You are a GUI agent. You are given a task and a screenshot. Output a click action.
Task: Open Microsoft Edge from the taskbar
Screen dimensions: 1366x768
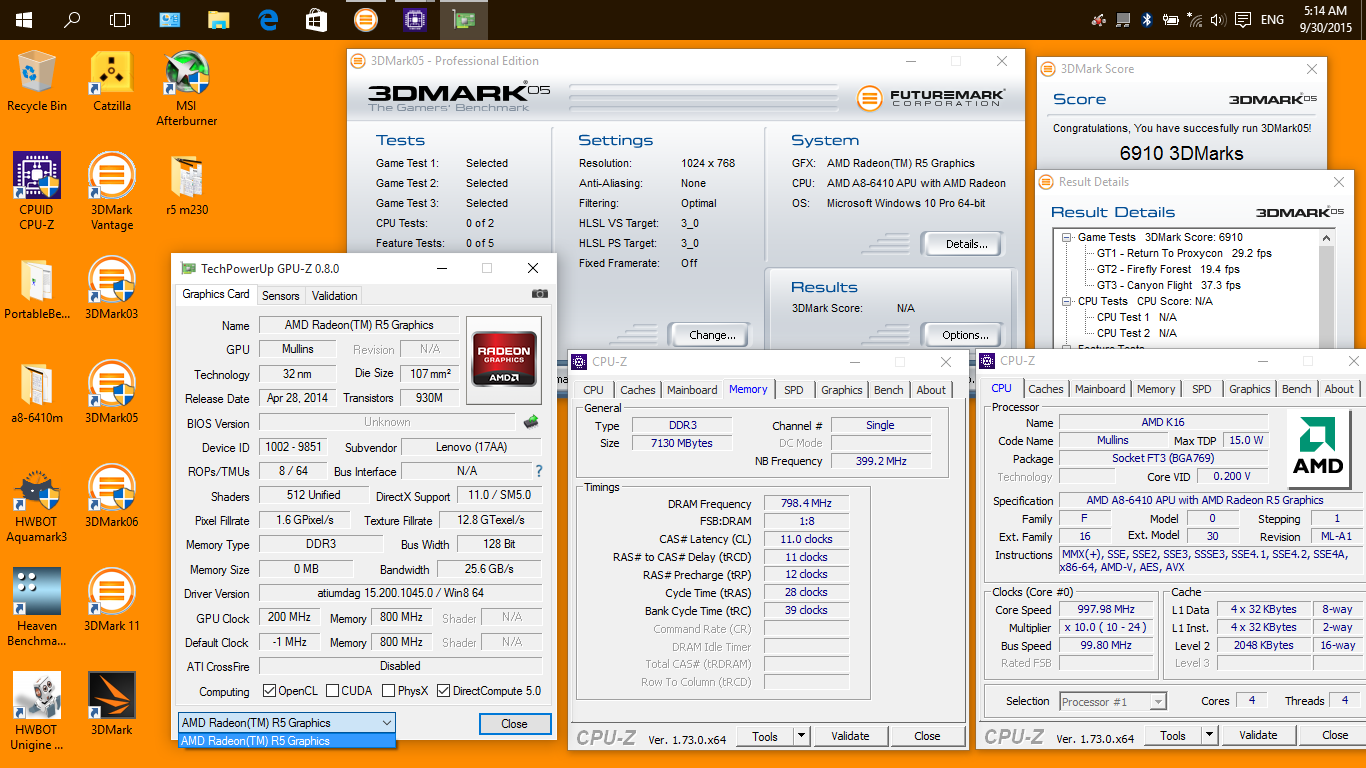coord(268,19)
